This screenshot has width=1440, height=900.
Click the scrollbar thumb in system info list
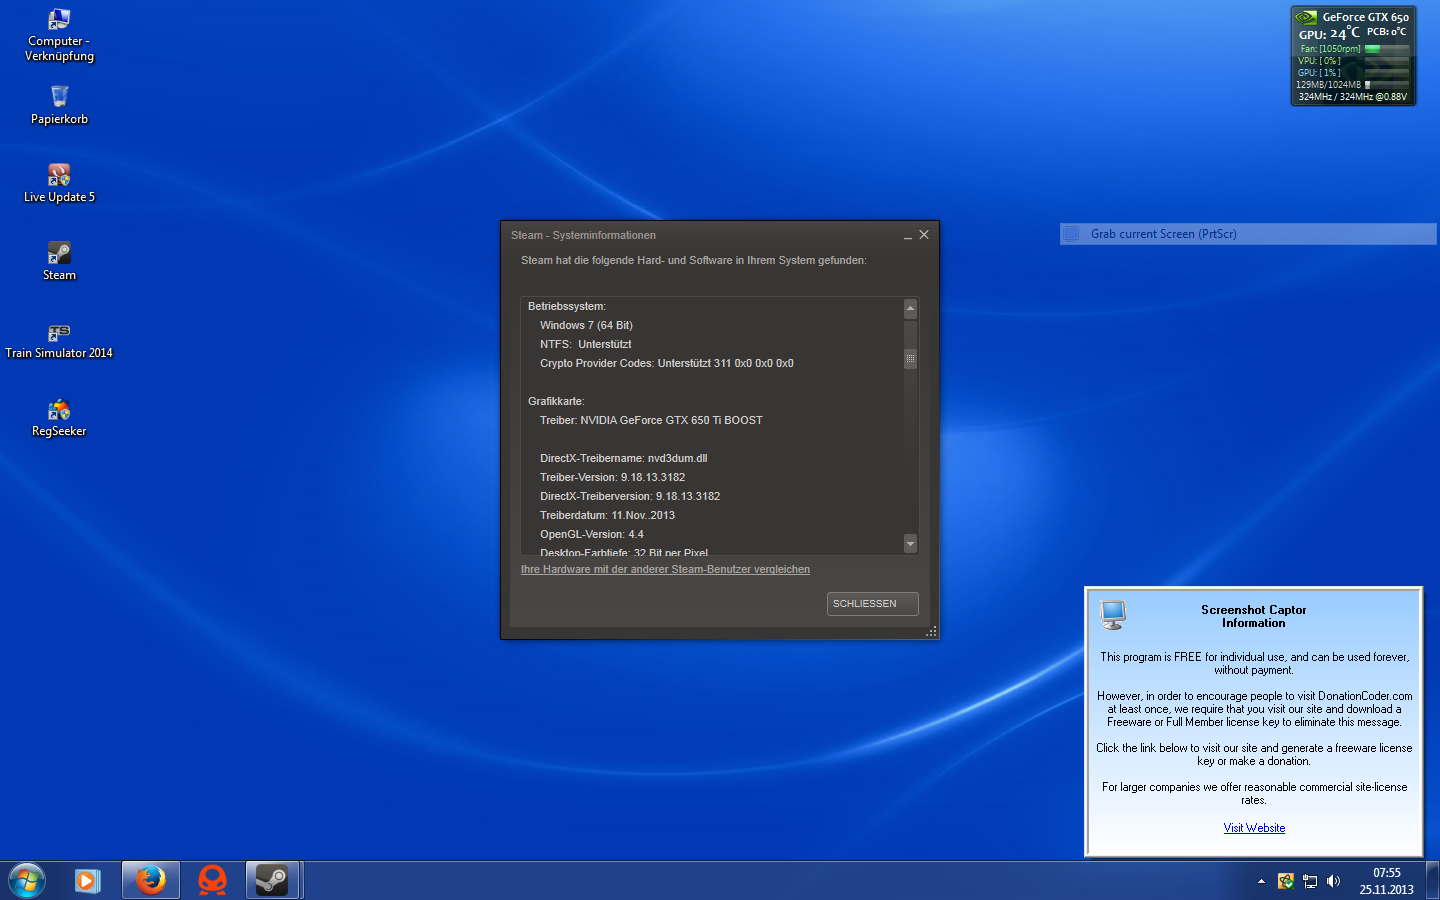pyautogui.click(x=910, y=358)
